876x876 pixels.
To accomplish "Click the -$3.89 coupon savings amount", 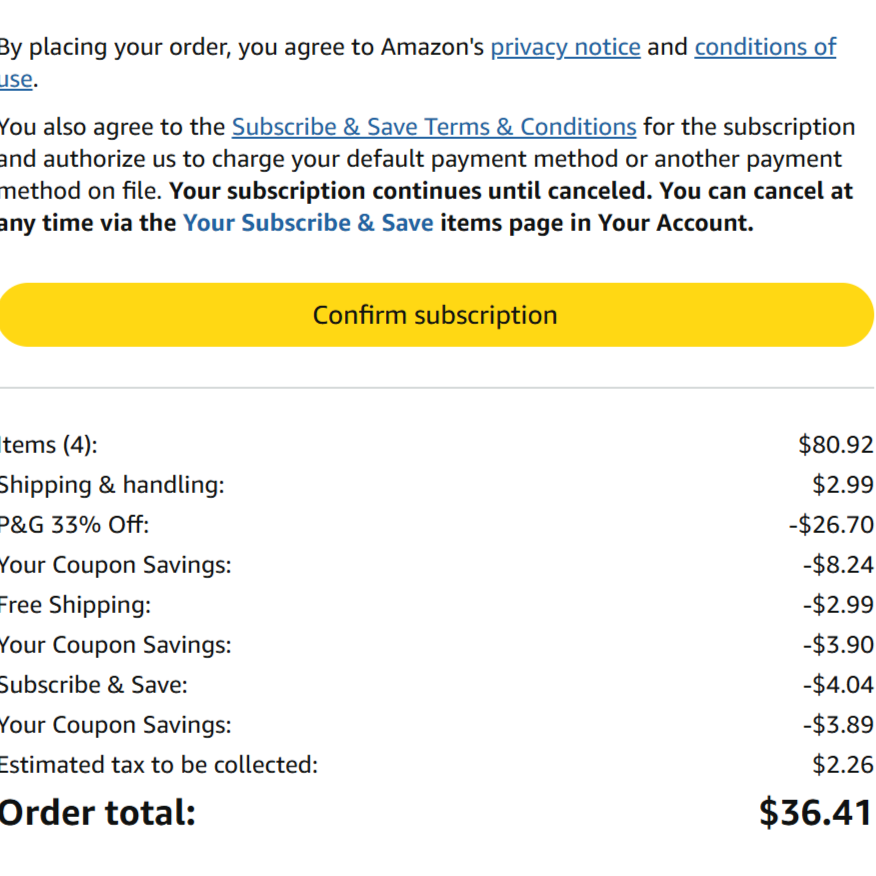I will click(837, 725).
